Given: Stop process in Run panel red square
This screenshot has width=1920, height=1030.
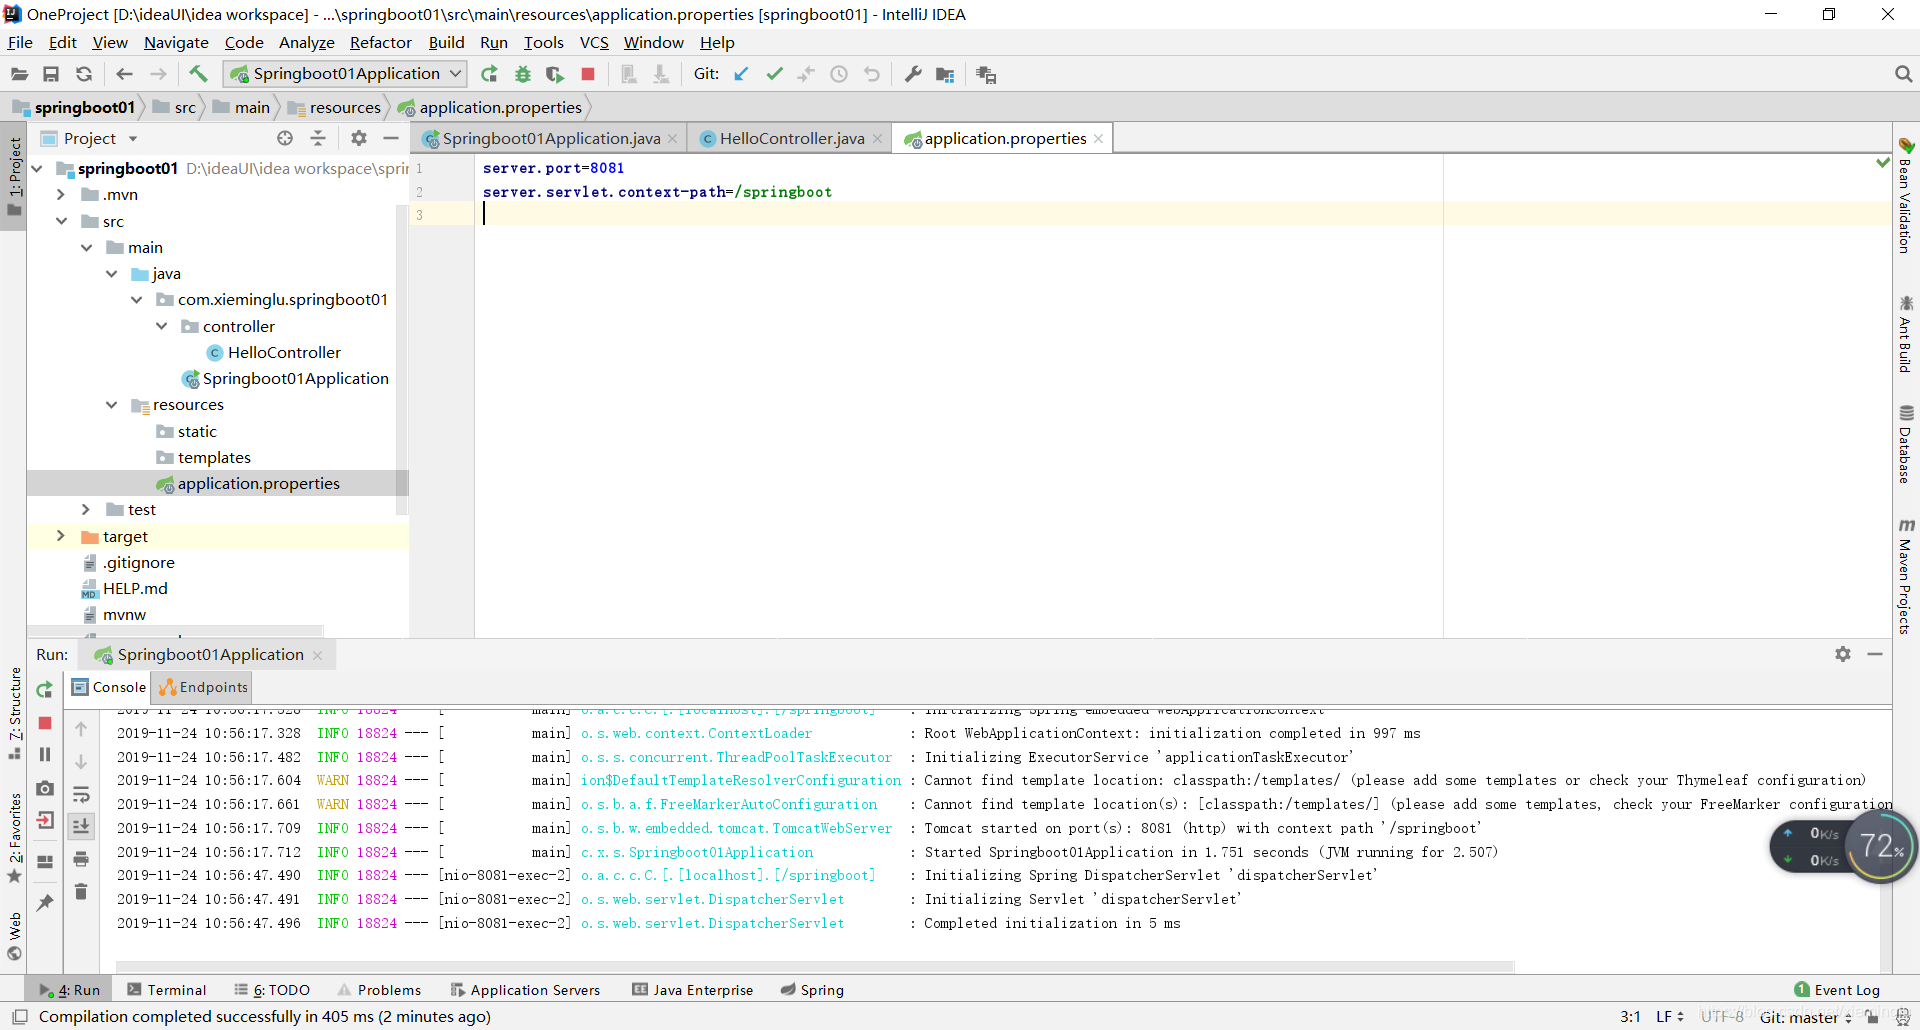Looking at the screenshot, I should 45,722.
